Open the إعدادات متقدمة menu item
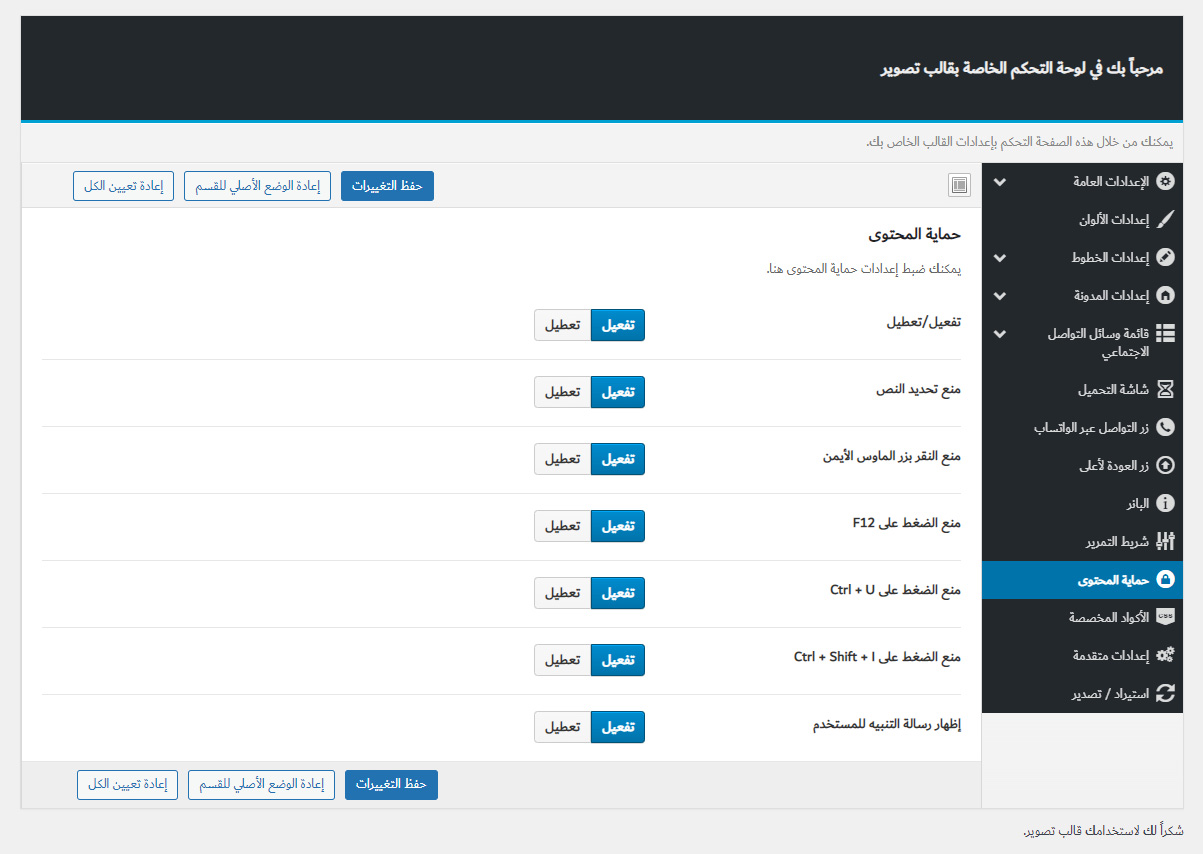 [1106, 655]
